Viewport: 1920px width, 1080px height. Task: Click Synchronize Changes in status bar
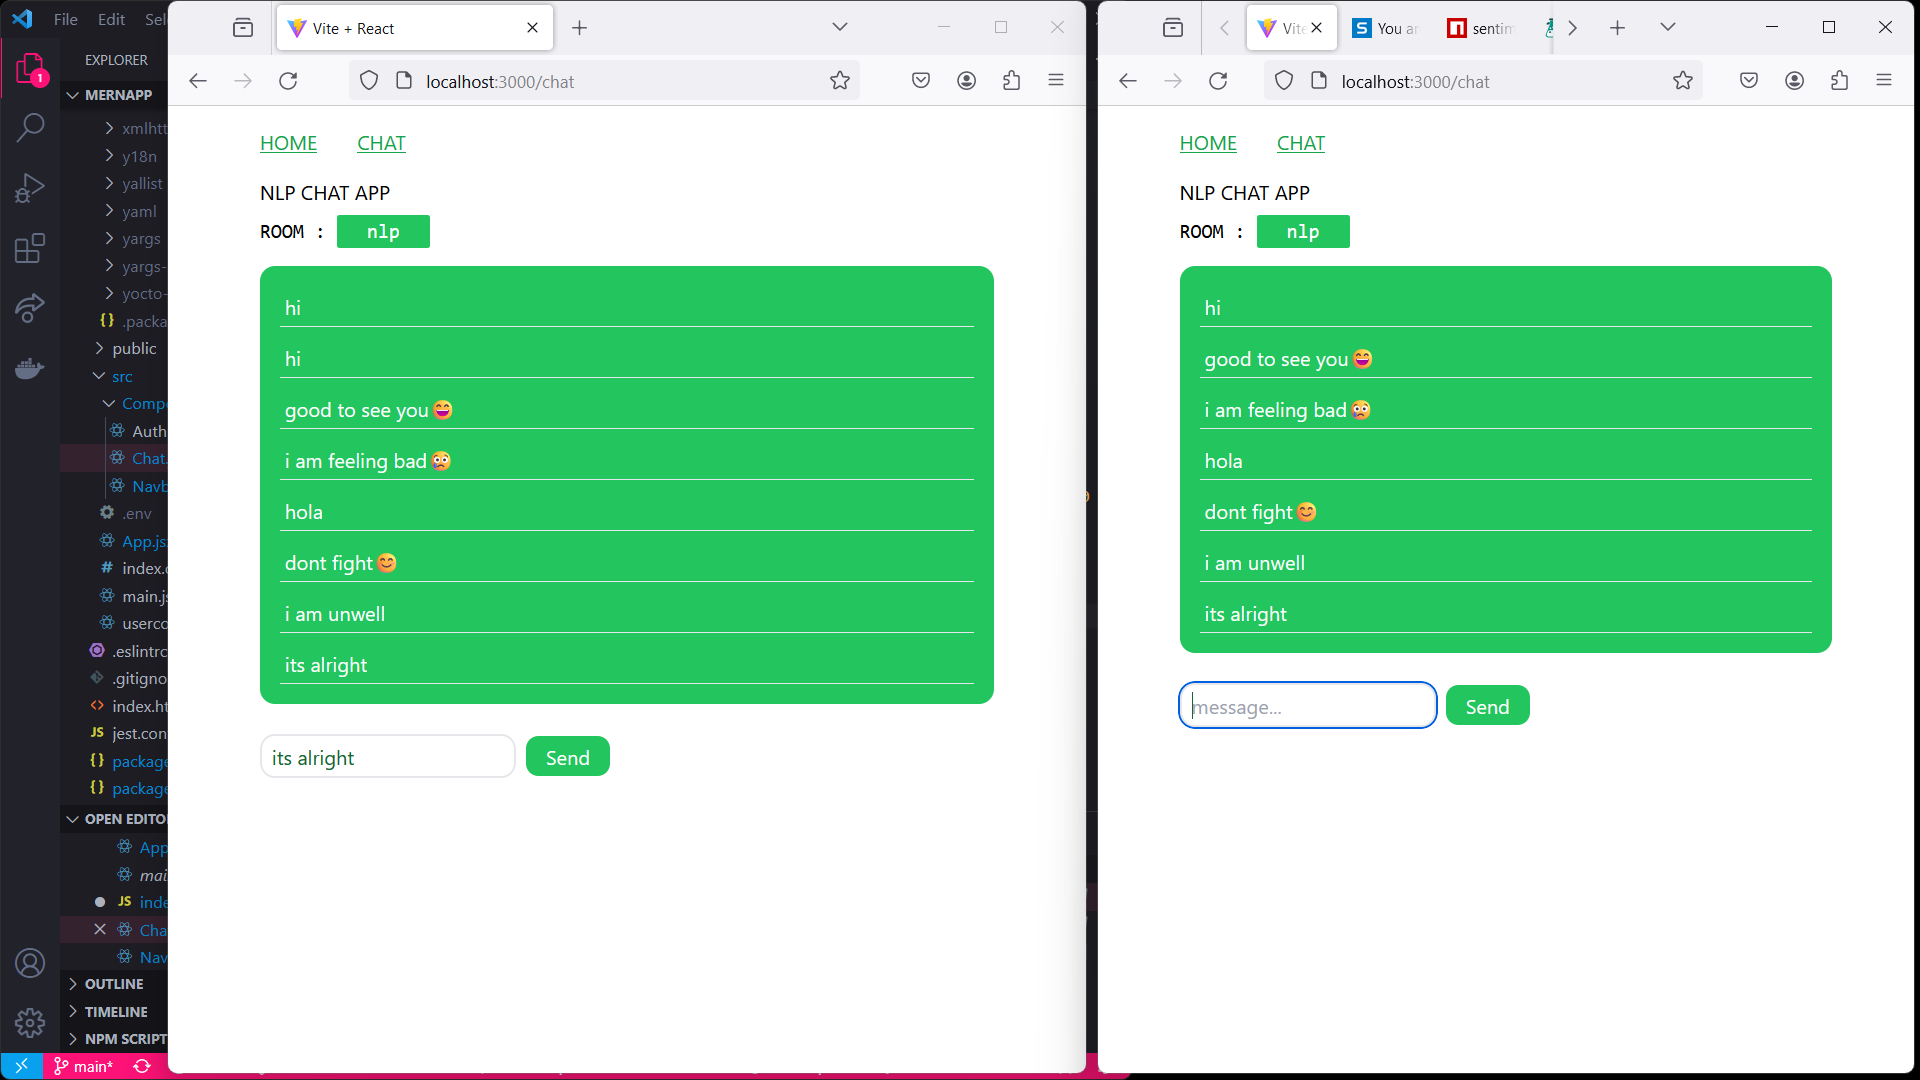pos(142,1066)
